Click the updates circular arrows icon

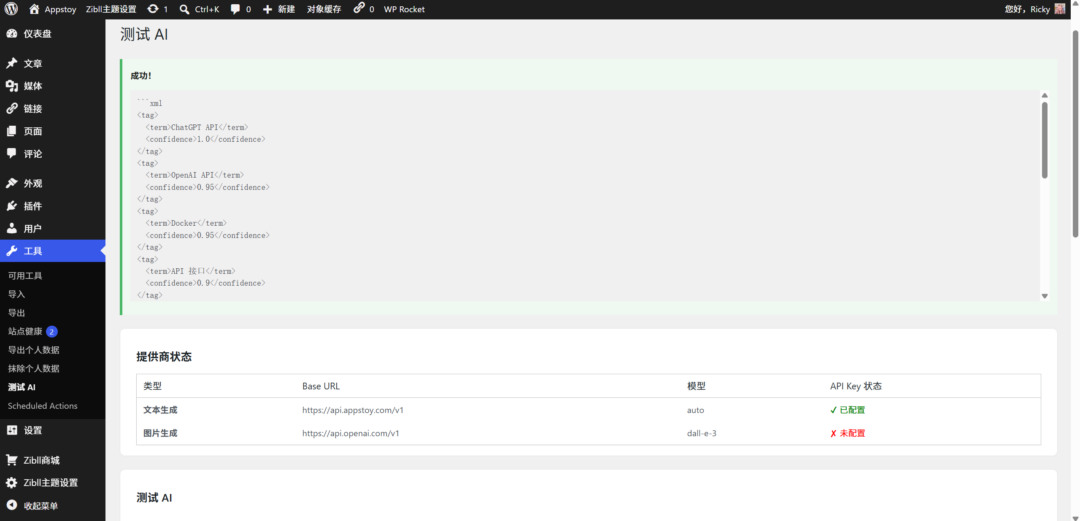[153, 9]
